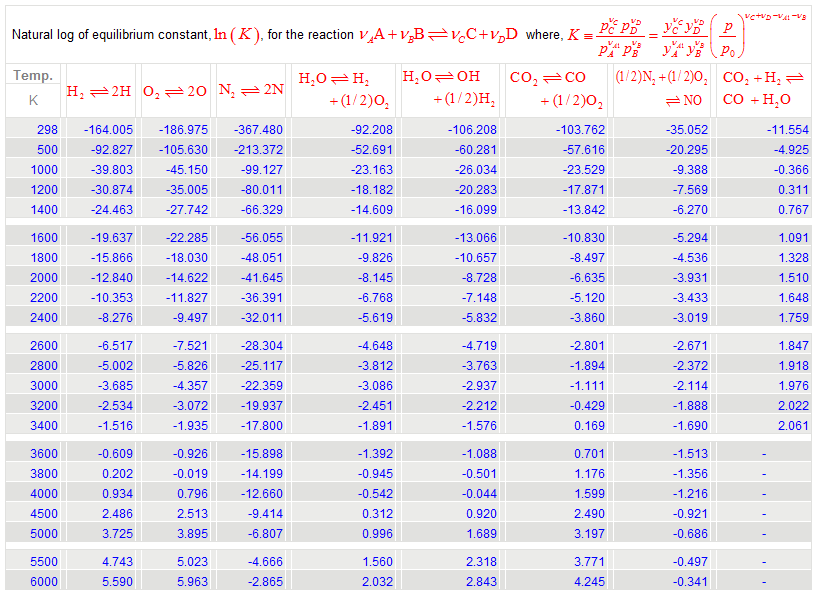Select the 2000 temperature cell
This screenshot has width=817, height=595.
click(44, 278)
